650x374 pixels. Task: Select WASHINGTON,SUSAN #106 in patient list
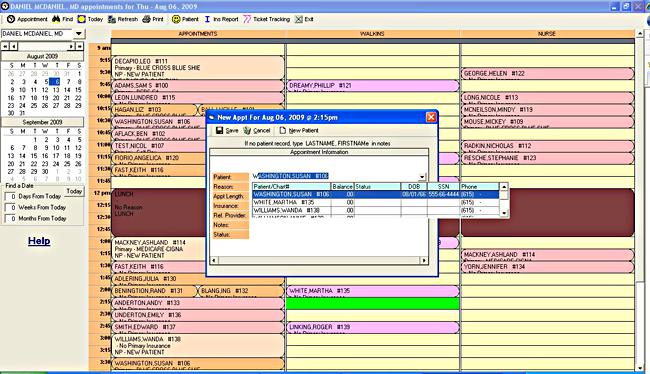(376, 194)
